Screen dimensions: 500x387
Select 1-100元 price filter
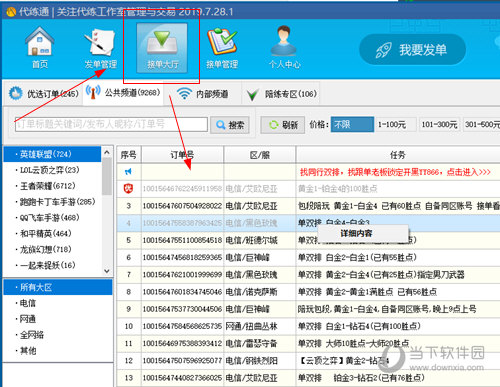coord(396,124)
